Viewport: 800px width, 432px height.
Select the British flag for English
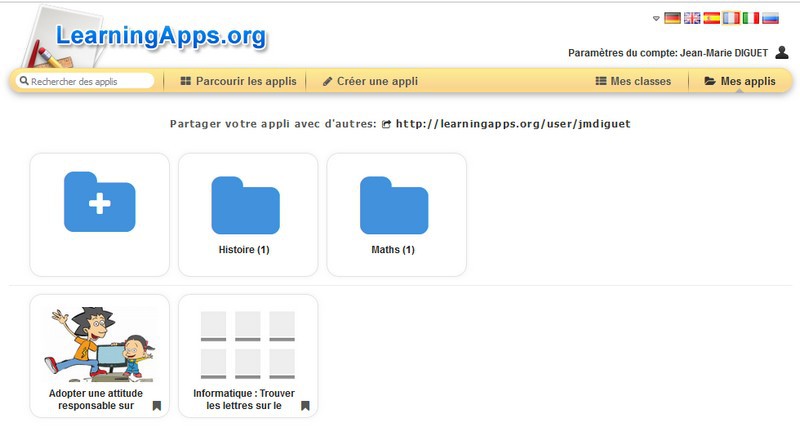691,18
